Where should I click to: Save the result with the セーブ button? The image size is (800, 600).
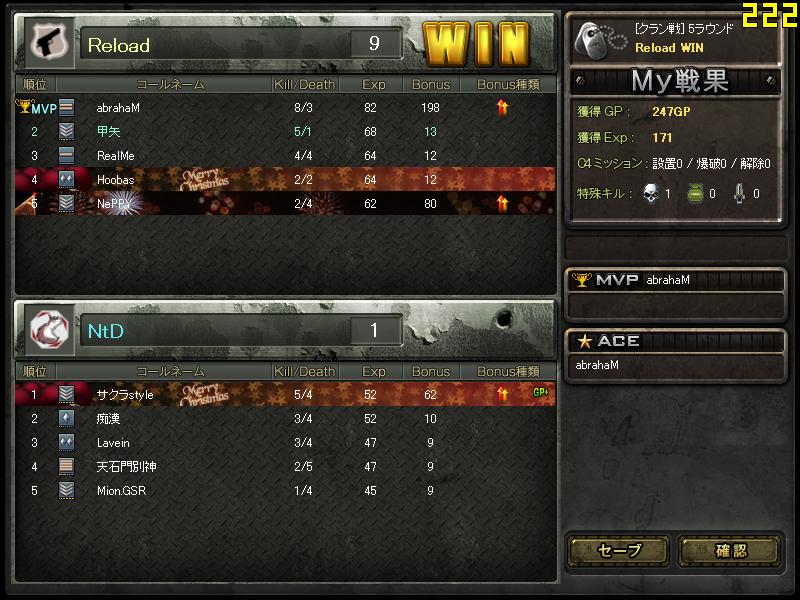pos(619,551)
